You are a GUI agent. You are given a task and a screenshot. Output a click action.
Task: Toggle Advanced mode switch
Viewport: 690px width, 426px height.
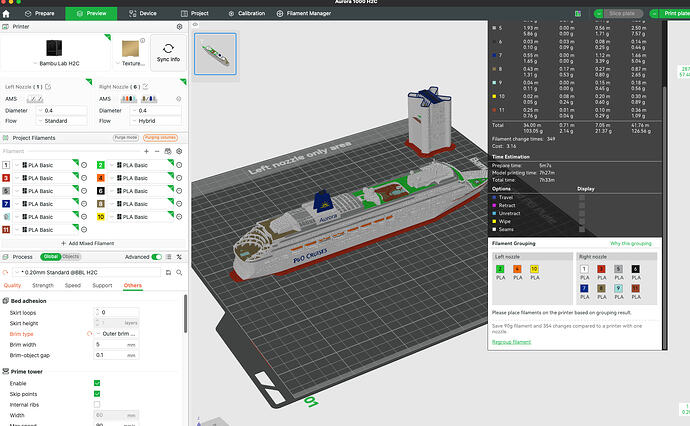tap(156, 257)
